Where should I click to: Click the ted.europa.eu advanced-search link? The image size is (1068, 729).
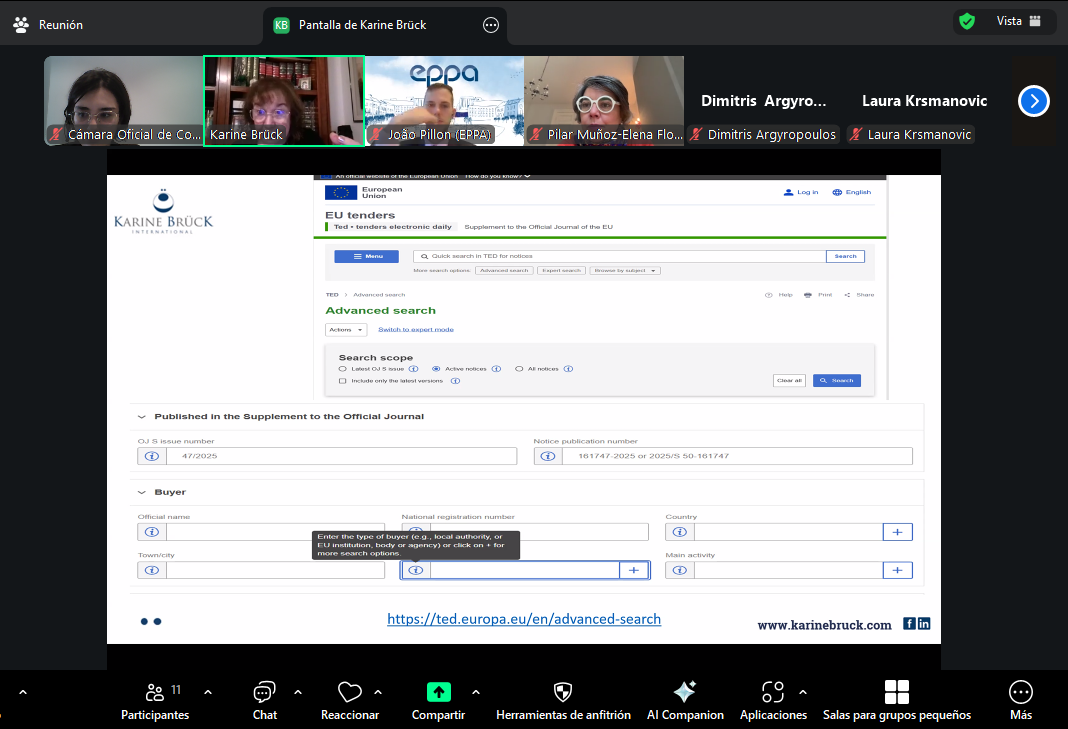coord(524,619)
